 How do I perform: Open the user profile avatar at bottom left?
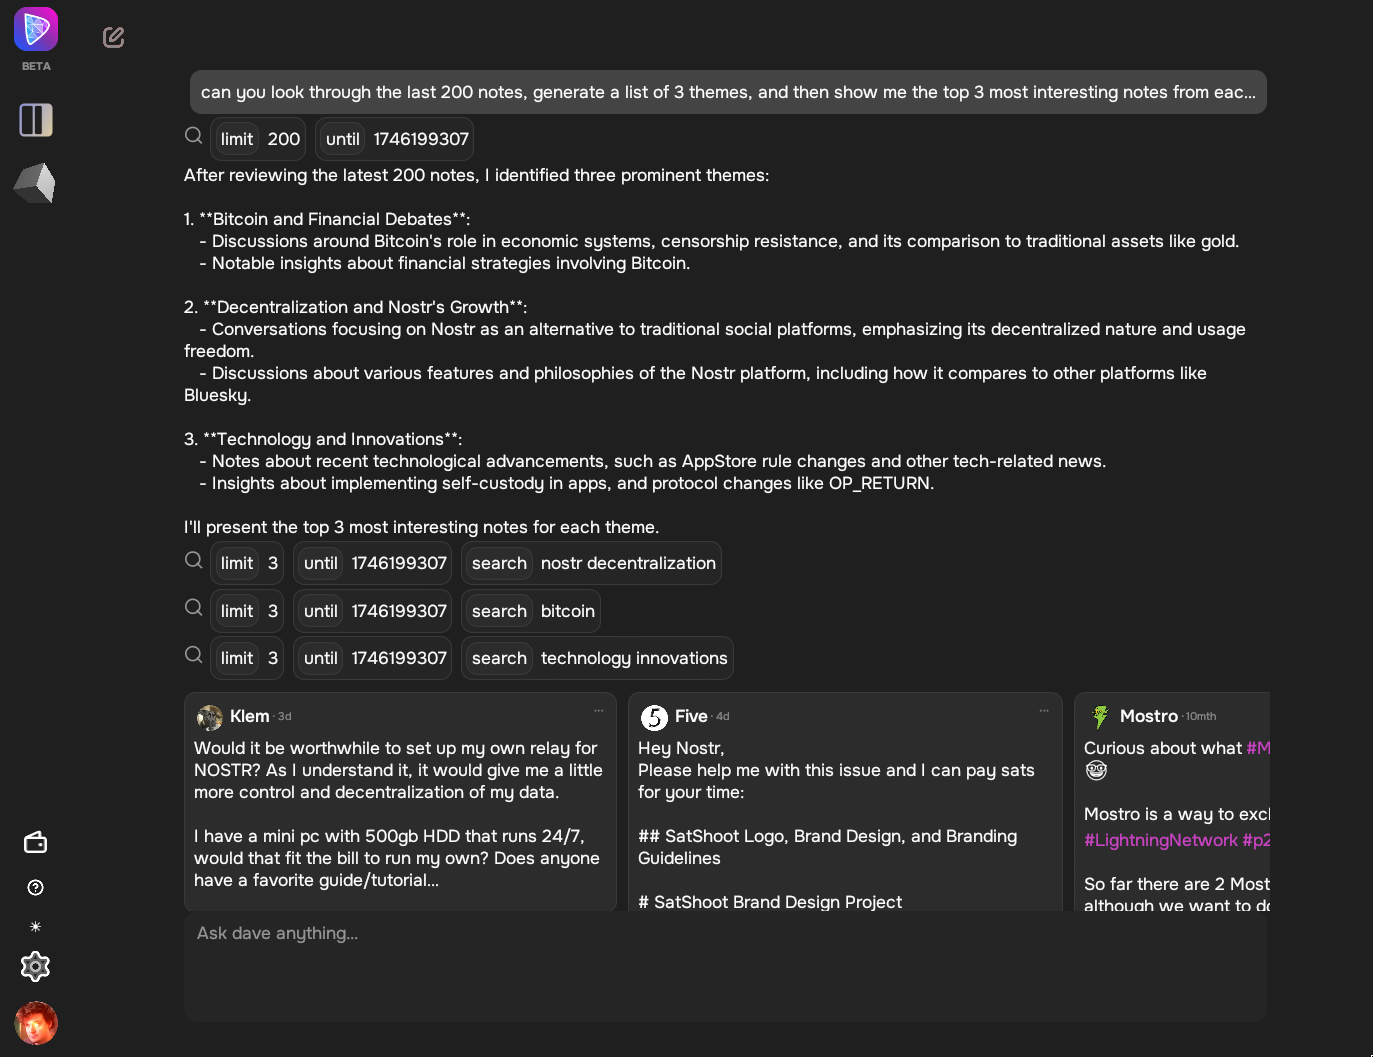[36, 1023]
